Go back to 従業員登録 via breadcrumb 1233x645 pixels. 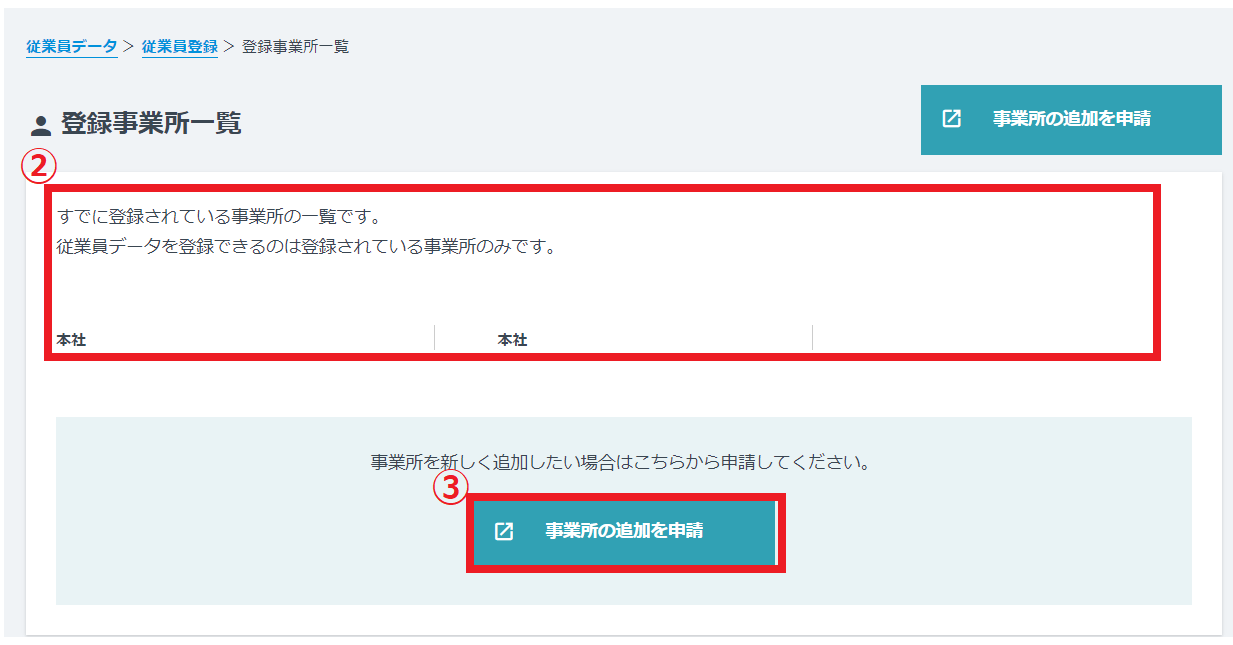point(179,47)
